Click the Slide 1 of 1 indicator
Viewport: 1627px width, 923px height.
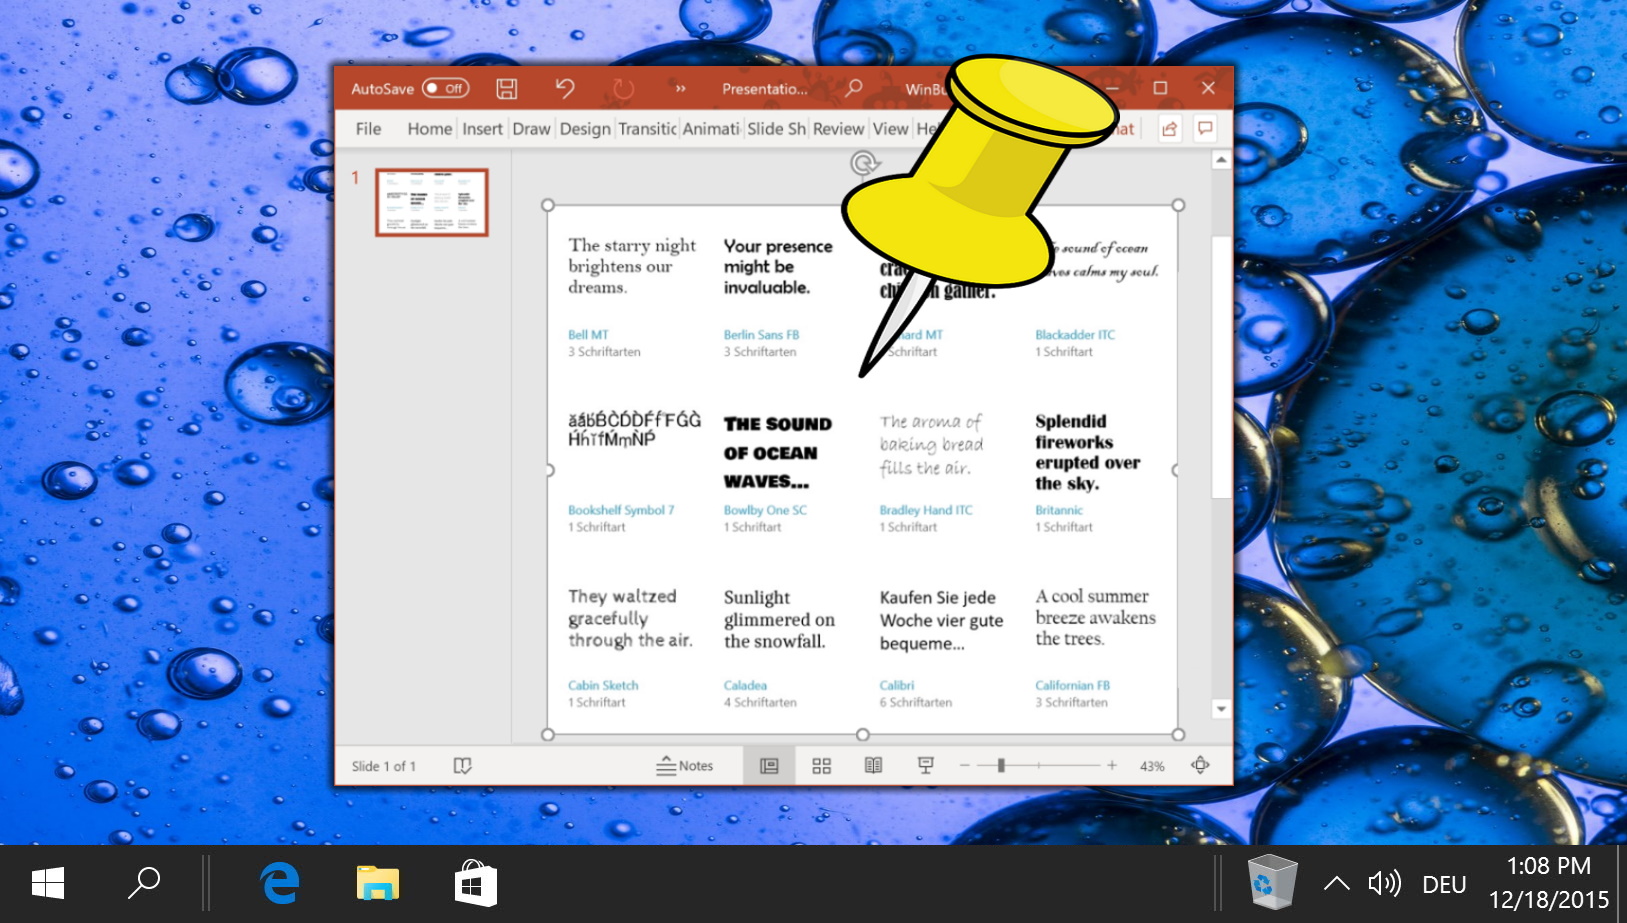pyautogui.click(x=383, y=766)
